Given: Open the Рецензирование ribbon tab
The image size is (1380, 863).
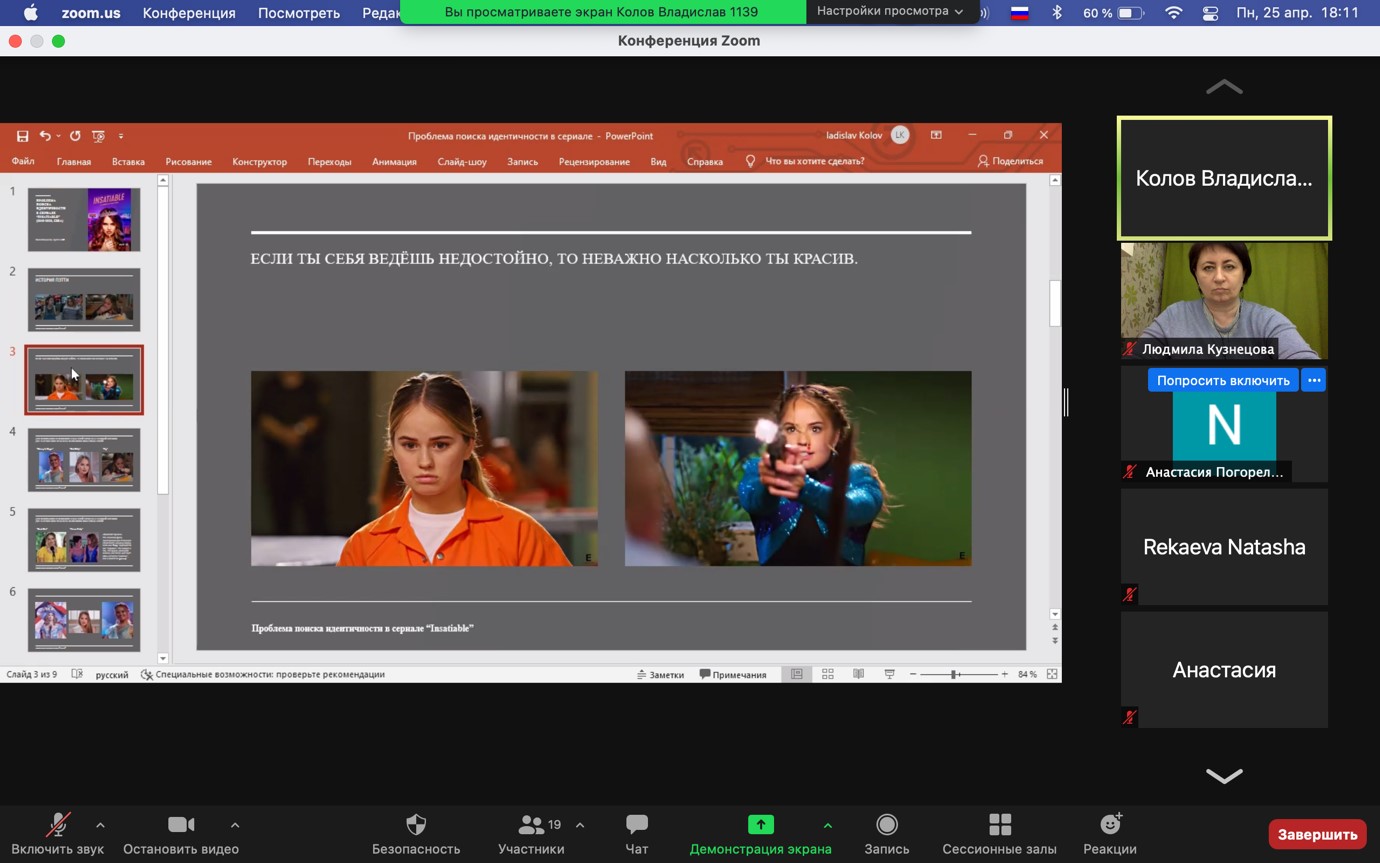Looking at the screenshot, I should [594, 161].
